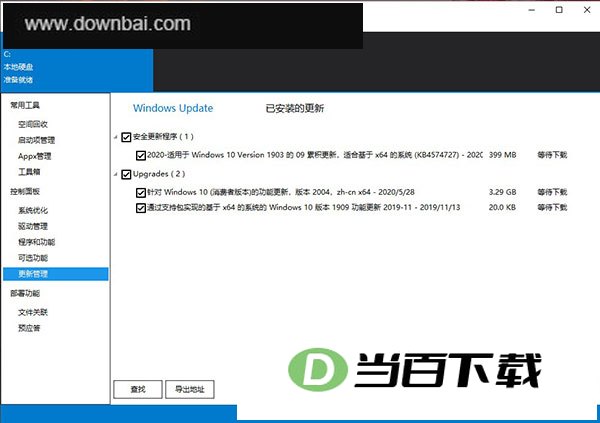Click the 部署功能 section header

click(x=25, y=293)
